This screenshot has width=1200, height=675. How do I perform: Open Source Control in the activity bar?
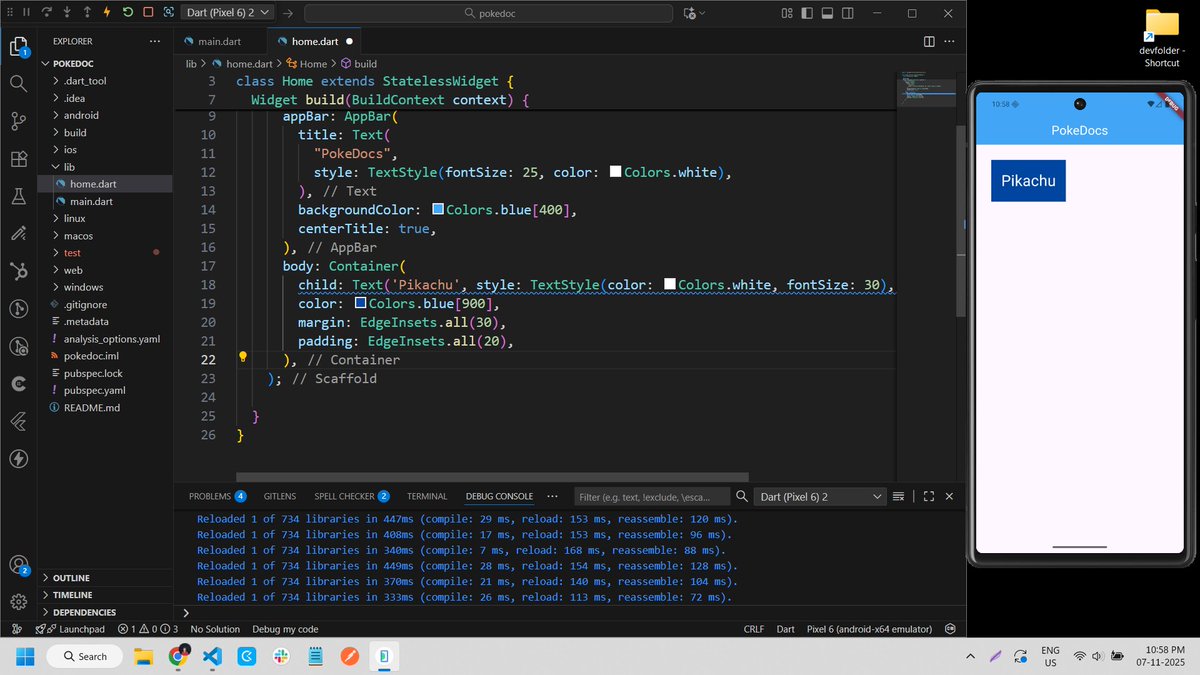click(18, 121)
